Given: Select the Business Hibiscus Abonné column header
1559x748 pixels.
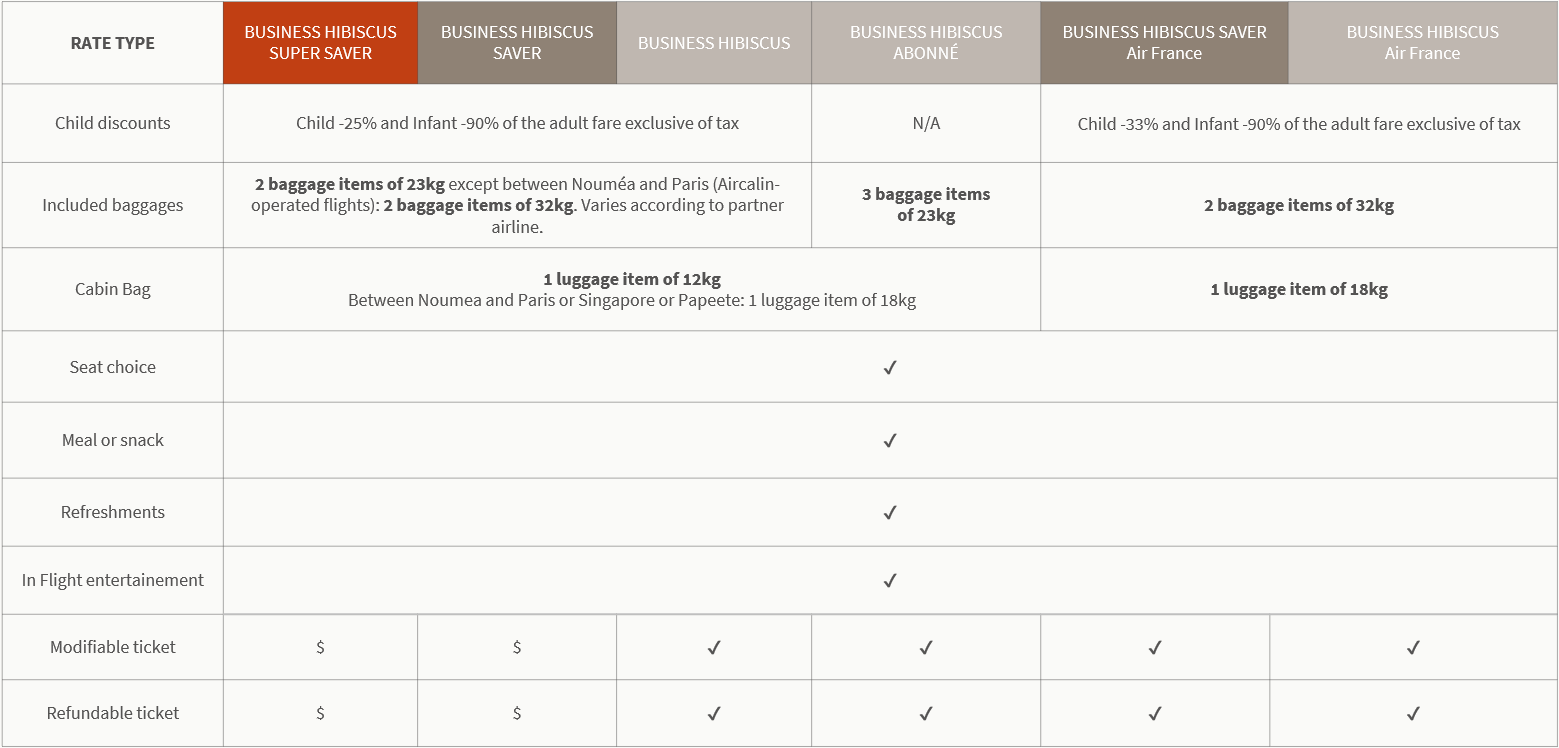Looking at the screenshot, I should coord(926,43).
